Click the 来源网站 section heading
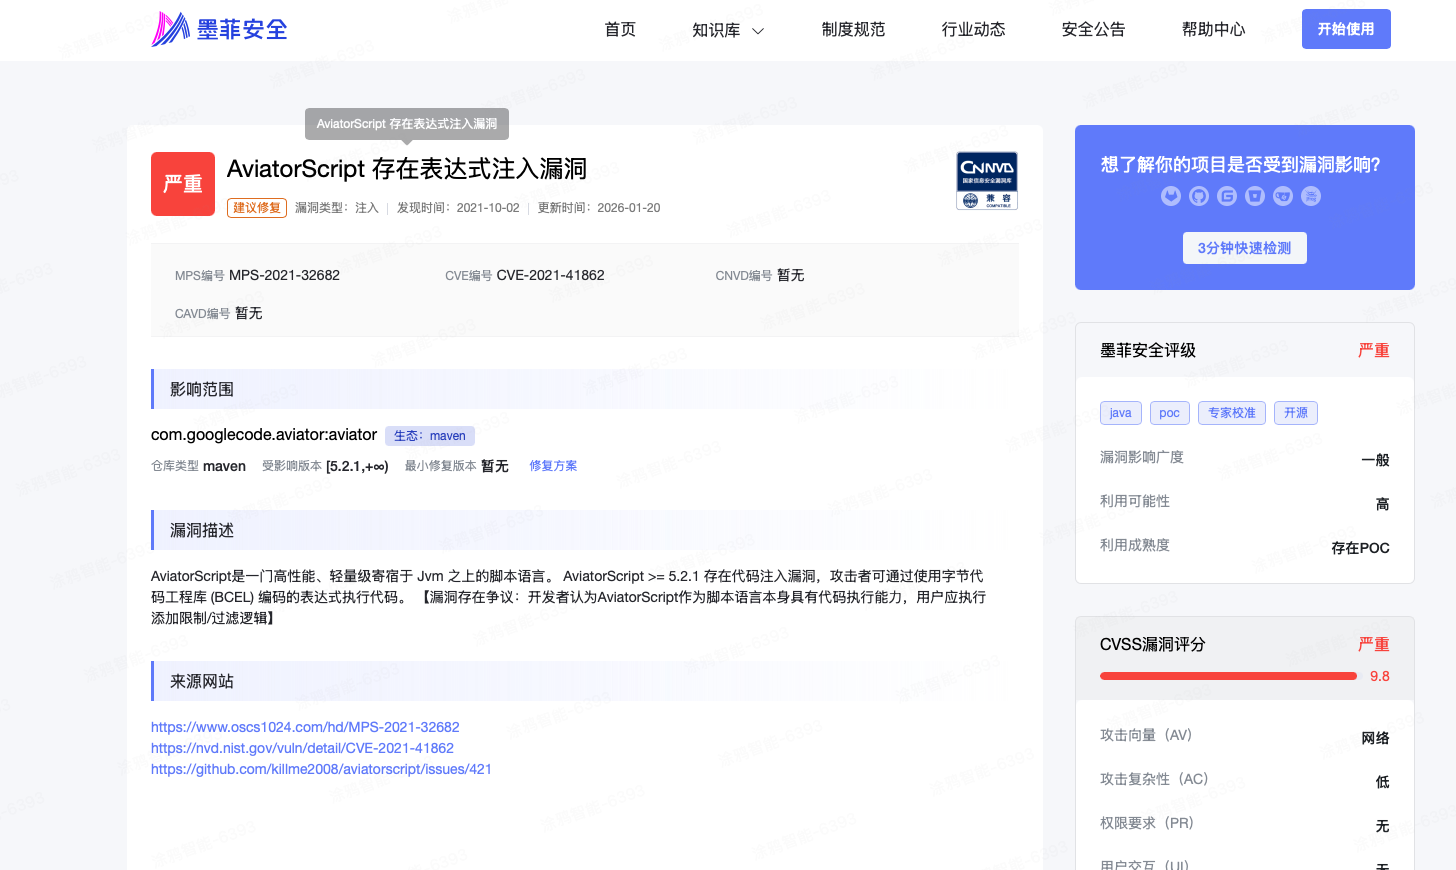 202,681
